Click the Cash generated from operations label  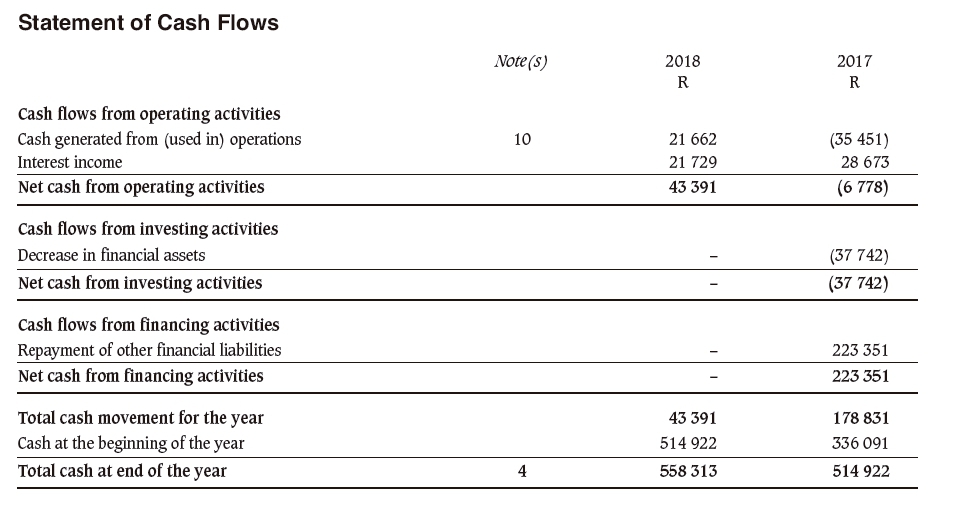point(160,139)
